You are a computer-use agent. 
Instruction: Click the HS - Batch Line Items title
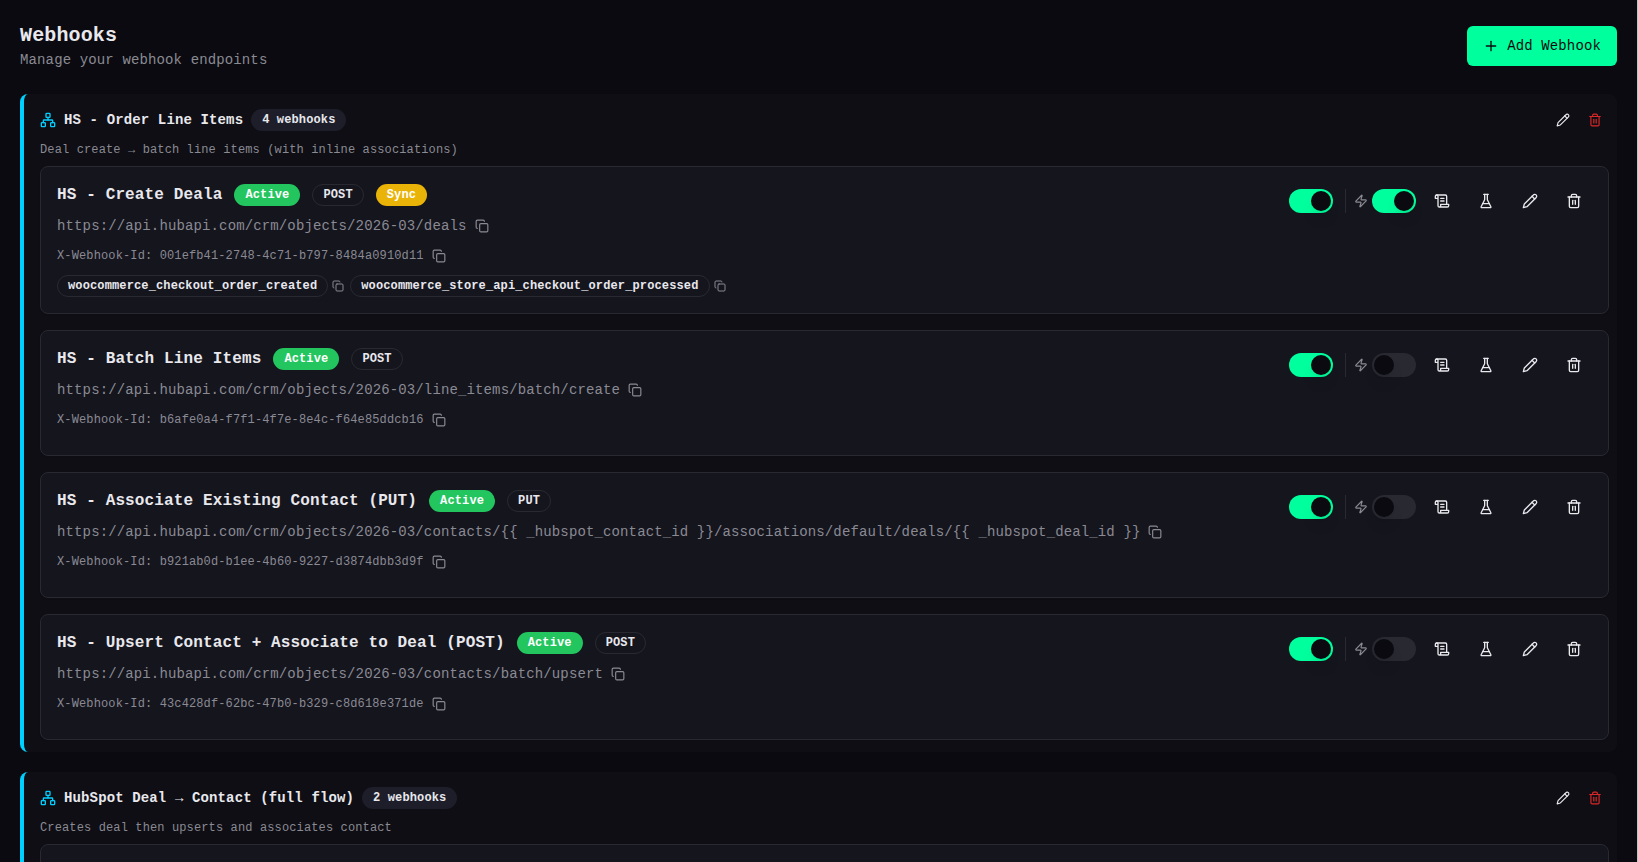point(159,358)
